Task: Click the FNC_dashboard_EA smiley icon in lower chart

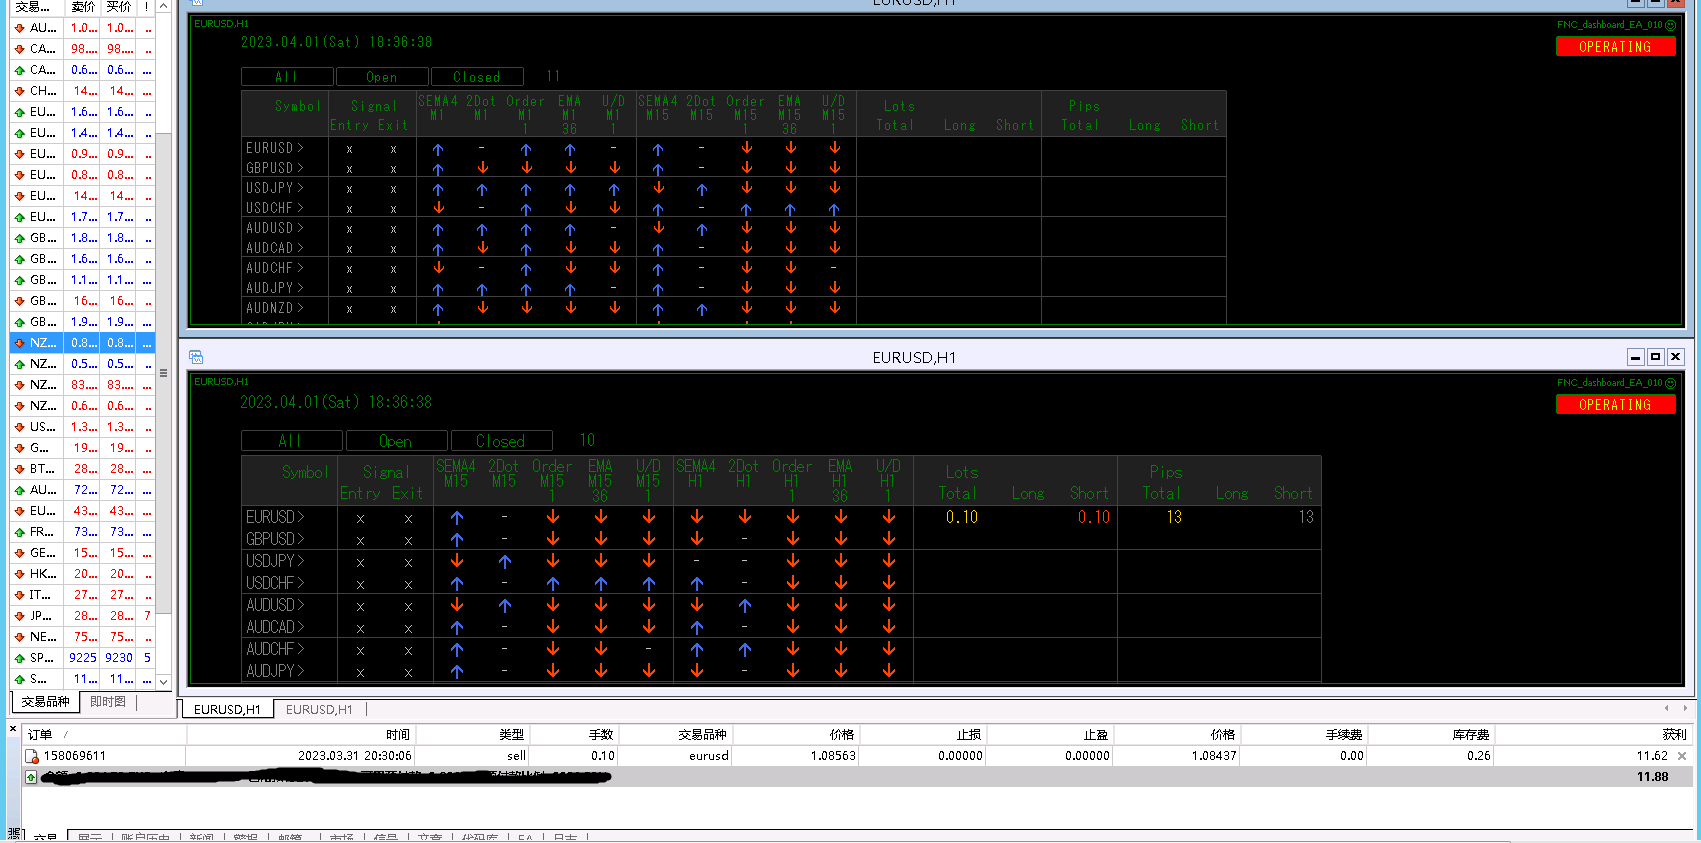Action: (1670, 383)
